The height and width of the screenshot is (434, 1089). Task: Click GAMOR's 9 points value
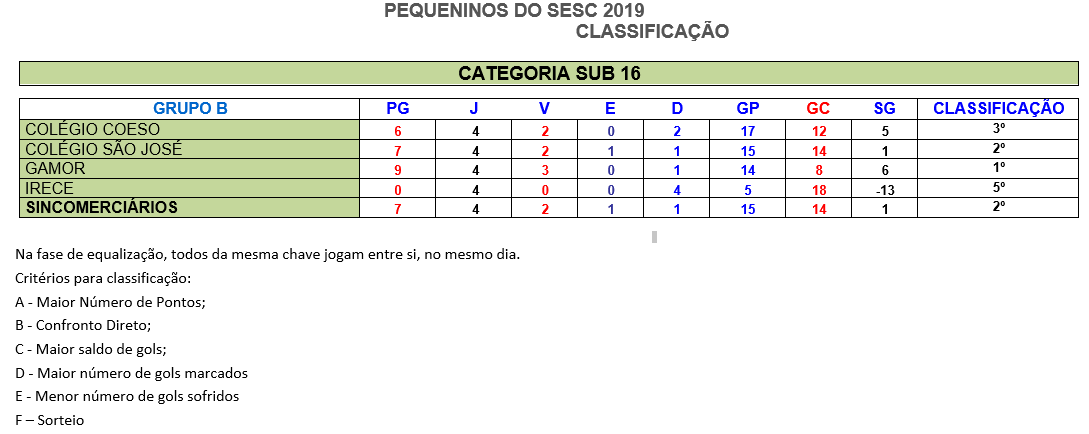coord(397,169)
